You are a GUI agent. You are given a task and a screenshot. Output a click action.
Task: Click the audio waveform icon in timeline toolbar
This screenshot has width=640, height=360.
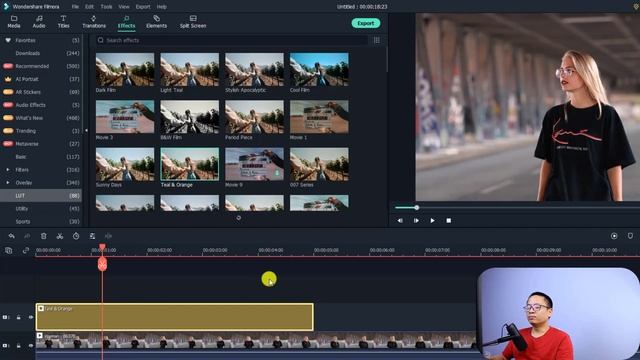(108, 236)
